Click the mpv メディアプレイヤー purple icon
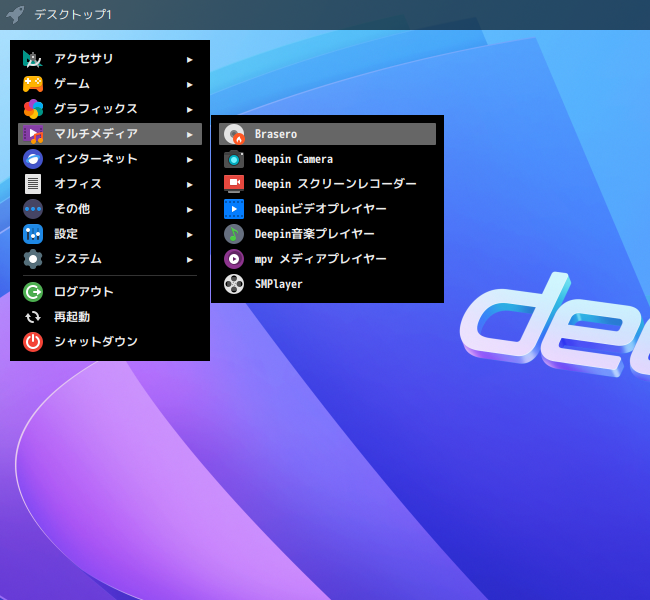Viewport: 650px width, 600px height. [x=234, y=259]
